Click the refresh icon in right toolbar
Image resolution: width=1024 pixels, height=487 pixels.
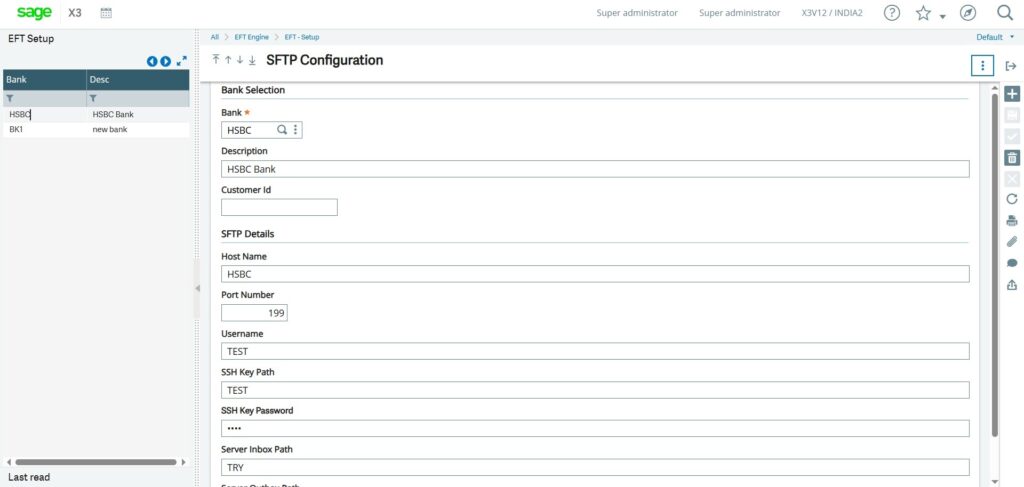tap(1011, 199)
